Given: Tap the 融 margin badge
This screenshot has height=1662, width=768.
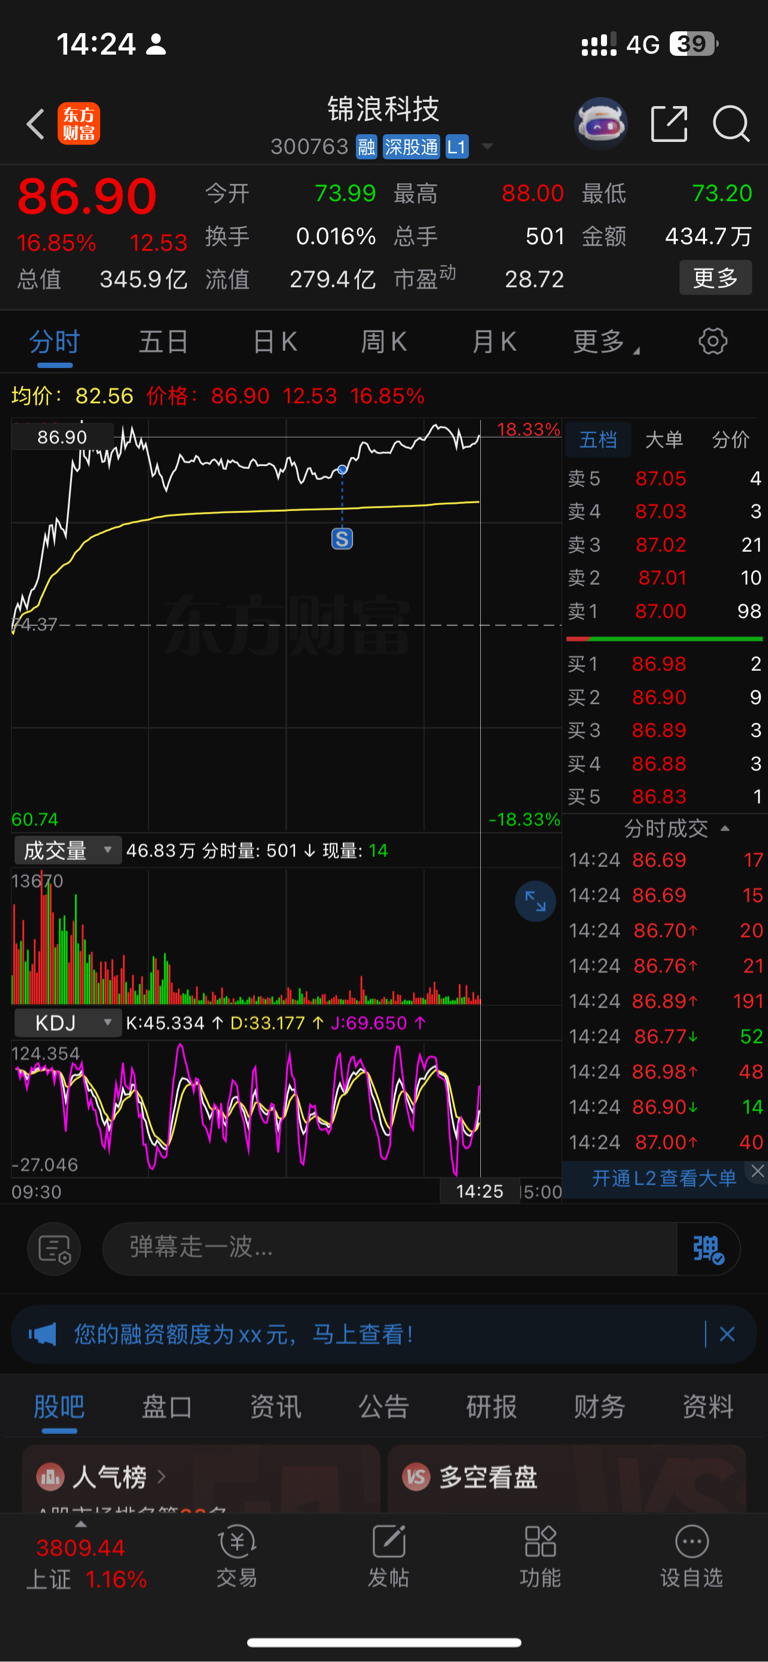Looking at the screenshot, I should coord(366,147).
